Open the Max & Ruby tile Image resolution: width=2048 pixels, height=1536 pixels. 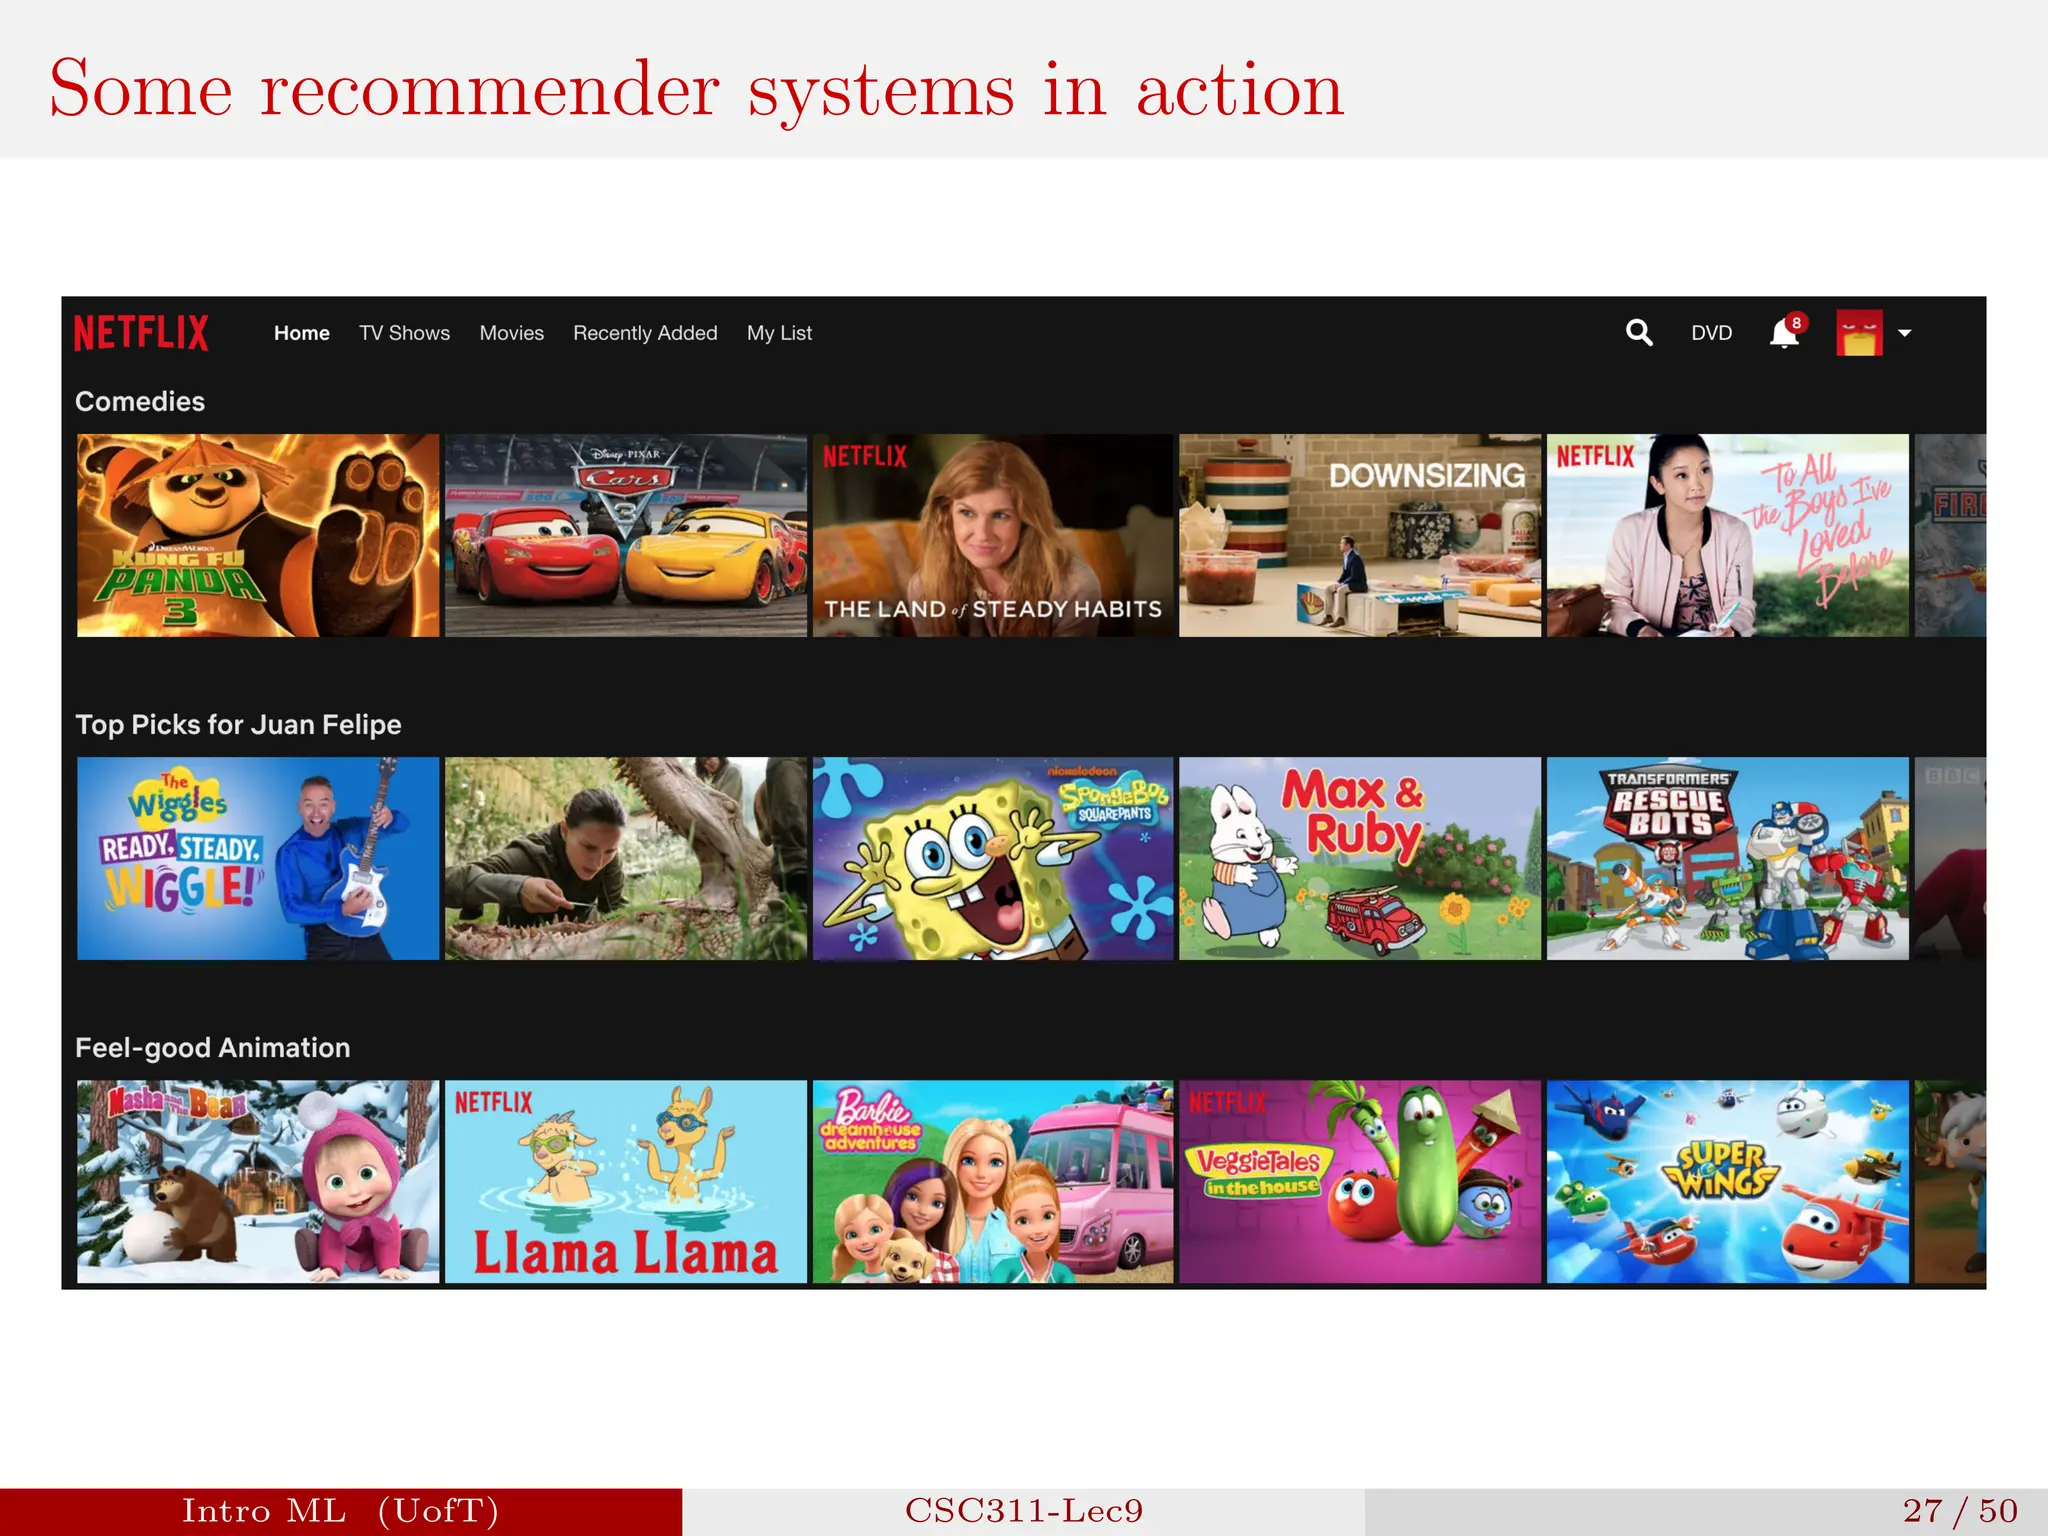tap(1360, 858)
